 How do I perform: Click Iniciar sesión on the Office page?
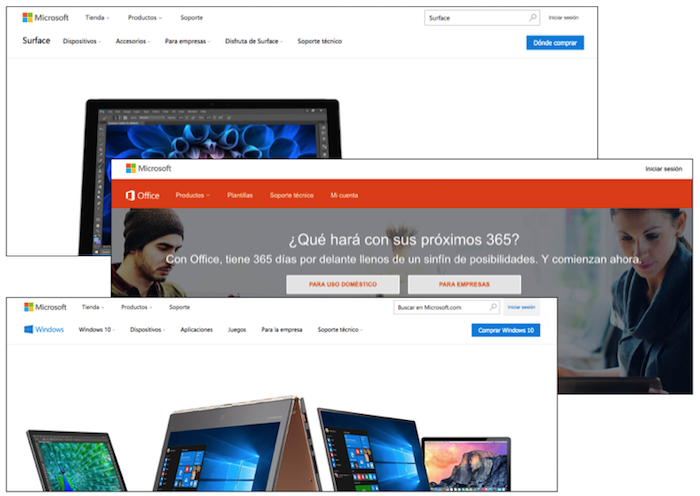click(x=663, y=169)
